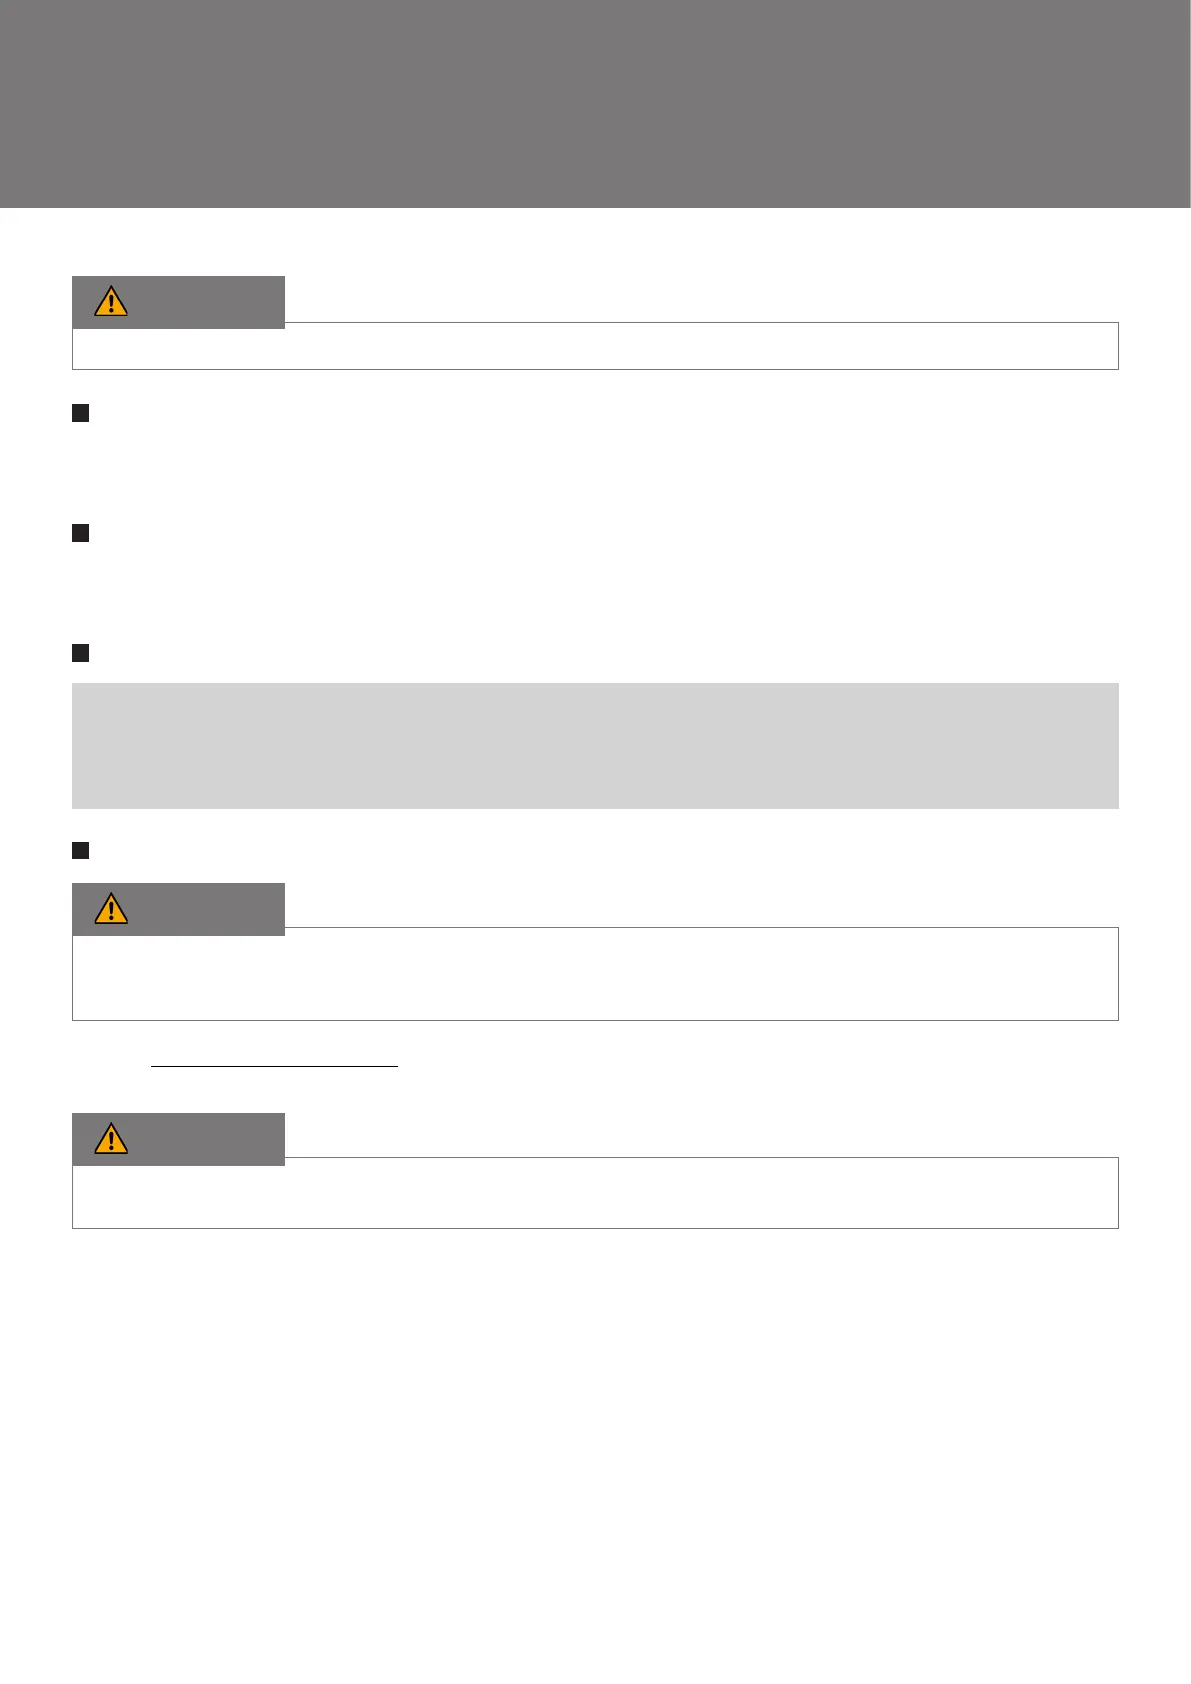Click the blank white area at page bottom
This screenshot has height=1684, width=1191.
pos(595,1450)
